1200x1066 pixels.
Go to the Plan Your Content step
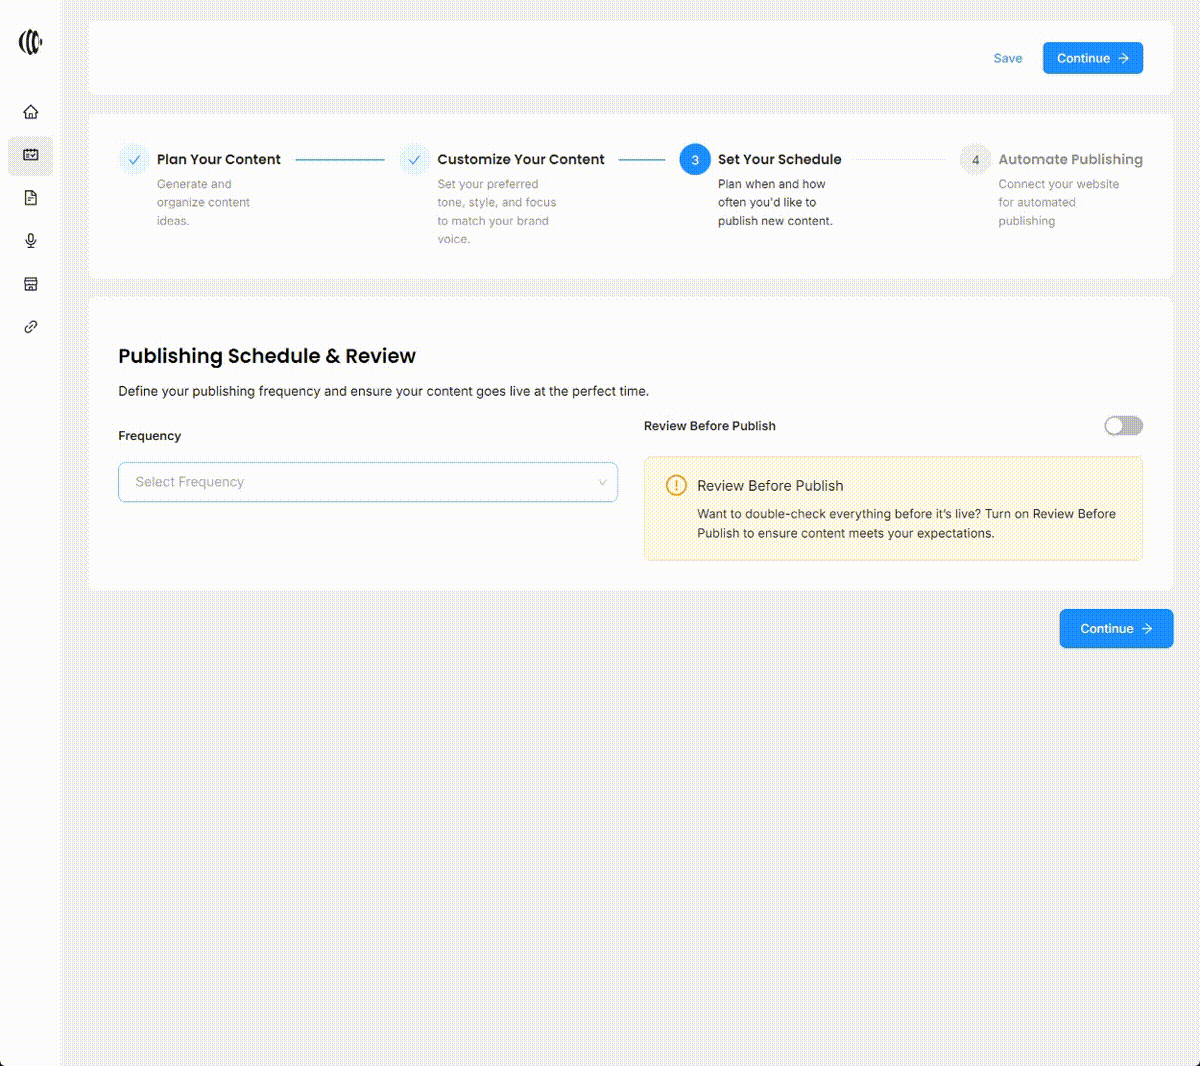[x=218, y=159]
